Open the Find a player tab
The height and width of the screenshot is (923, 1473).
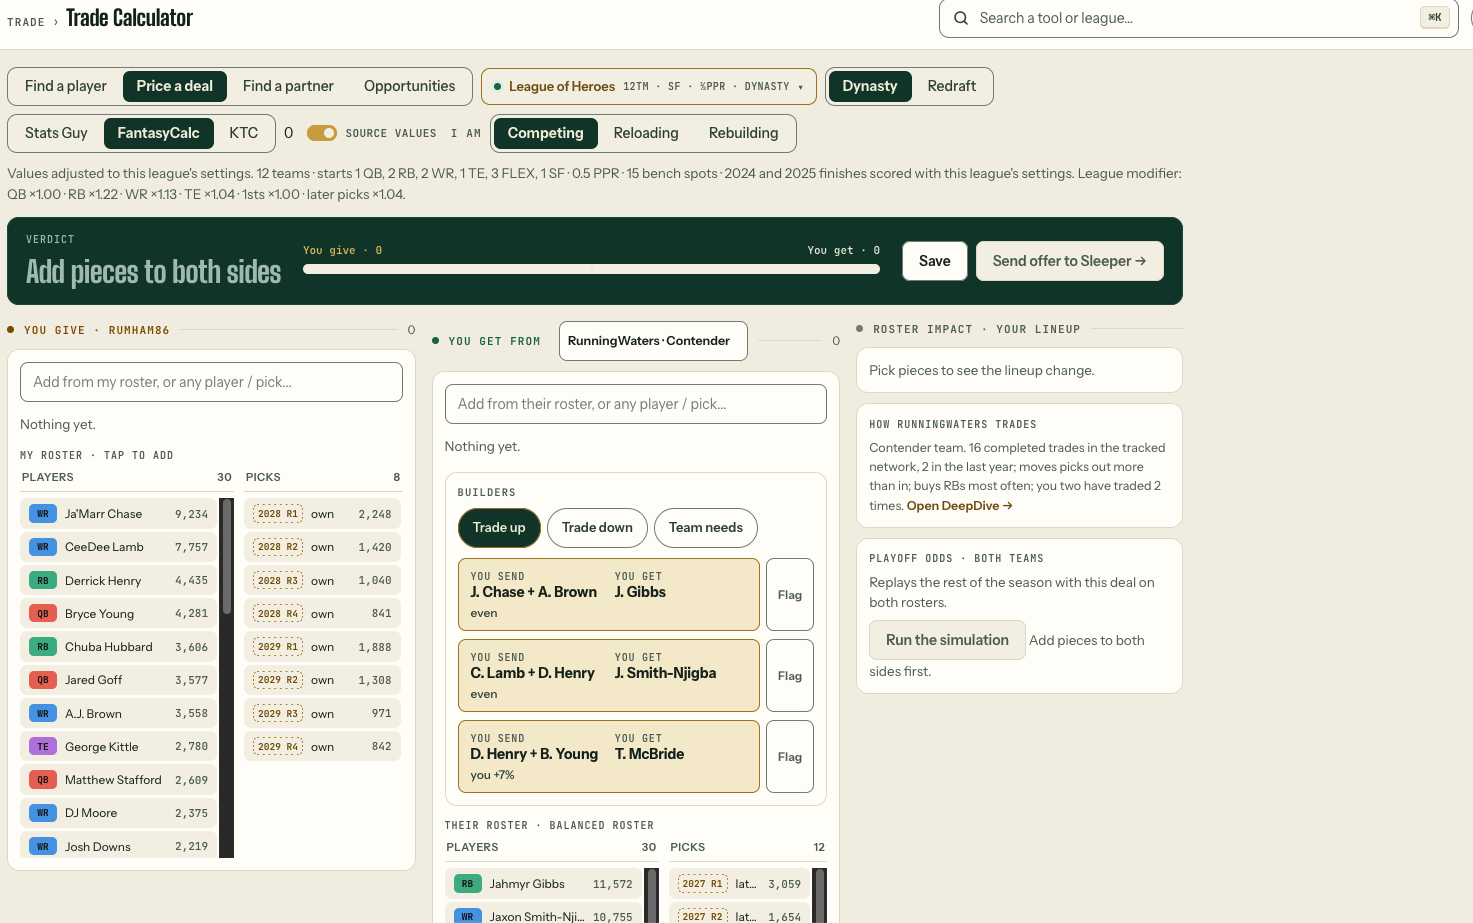[x=66, y=86]
